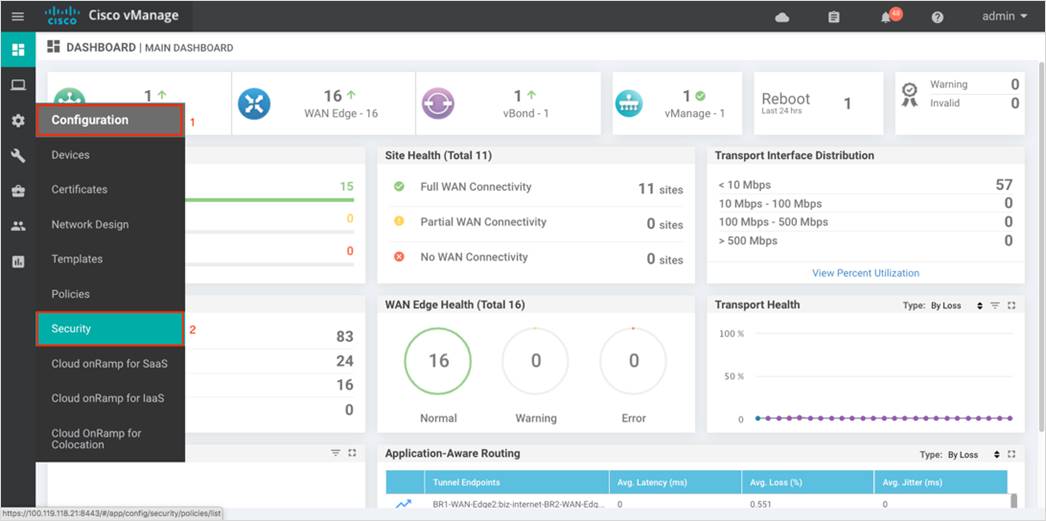Open Network Design menu item

point(109,224)
